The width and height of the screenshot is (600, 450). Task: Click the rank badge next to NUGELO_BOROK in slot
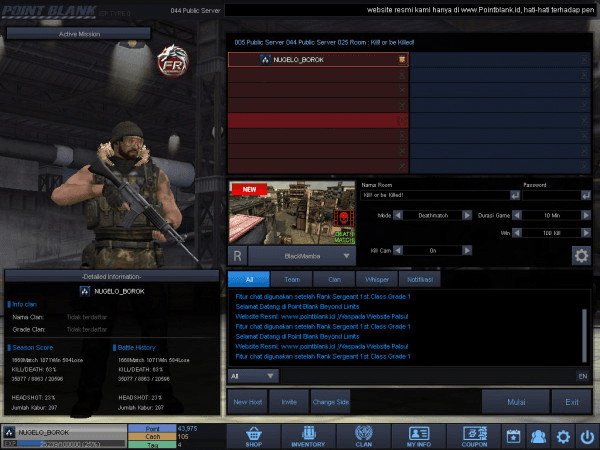(x=265, y=60)
